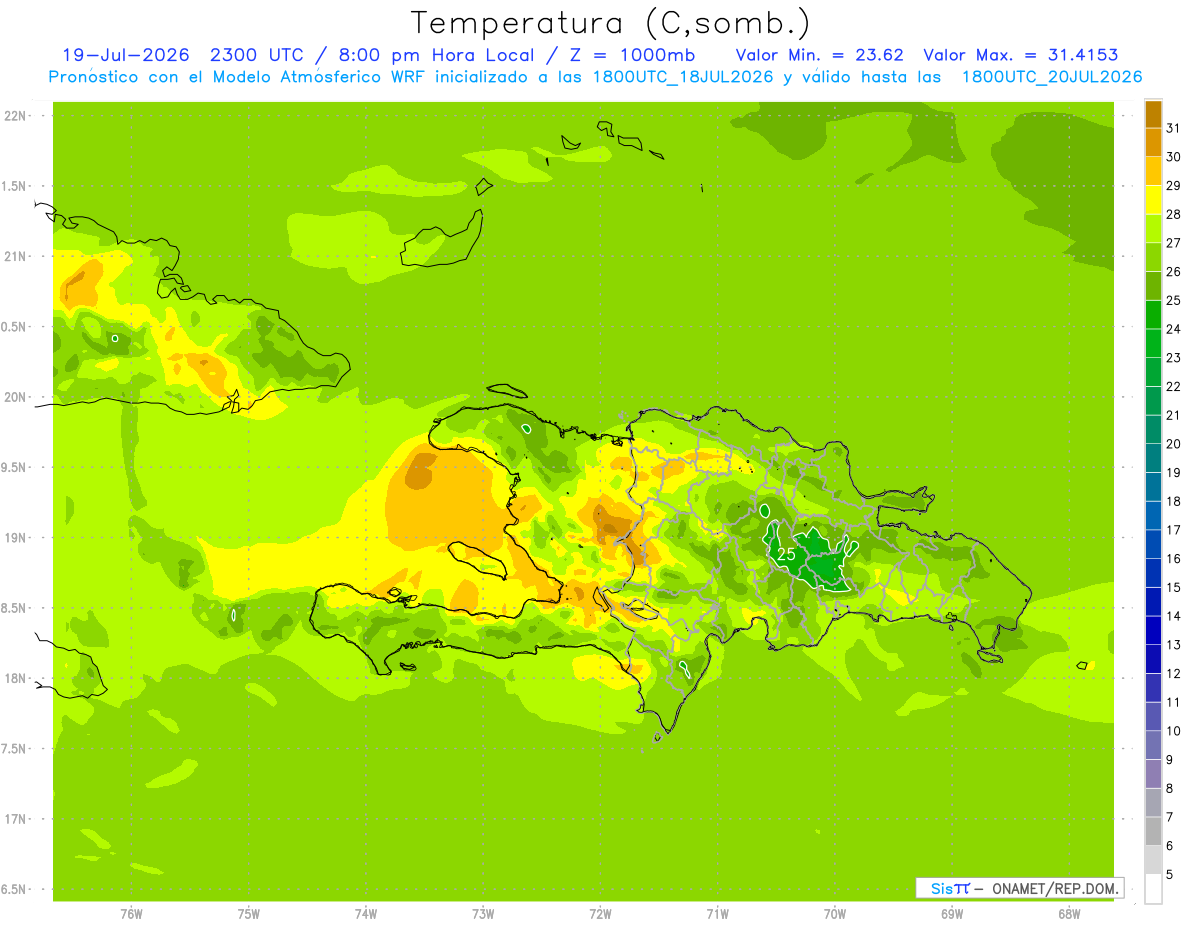
Task: Pick the gray colorbar swatch between 6 and 7
Action: [x=1153, y=832]
